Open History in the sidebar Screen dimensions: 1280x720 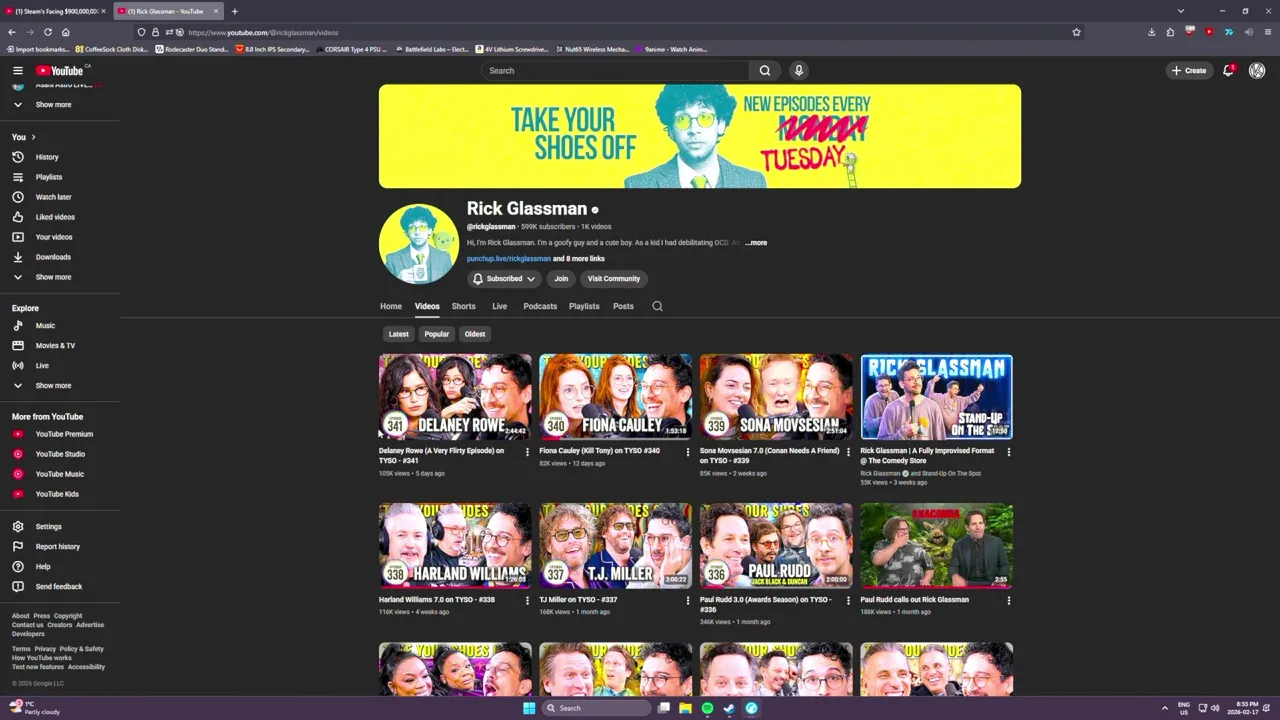[47, 157]
